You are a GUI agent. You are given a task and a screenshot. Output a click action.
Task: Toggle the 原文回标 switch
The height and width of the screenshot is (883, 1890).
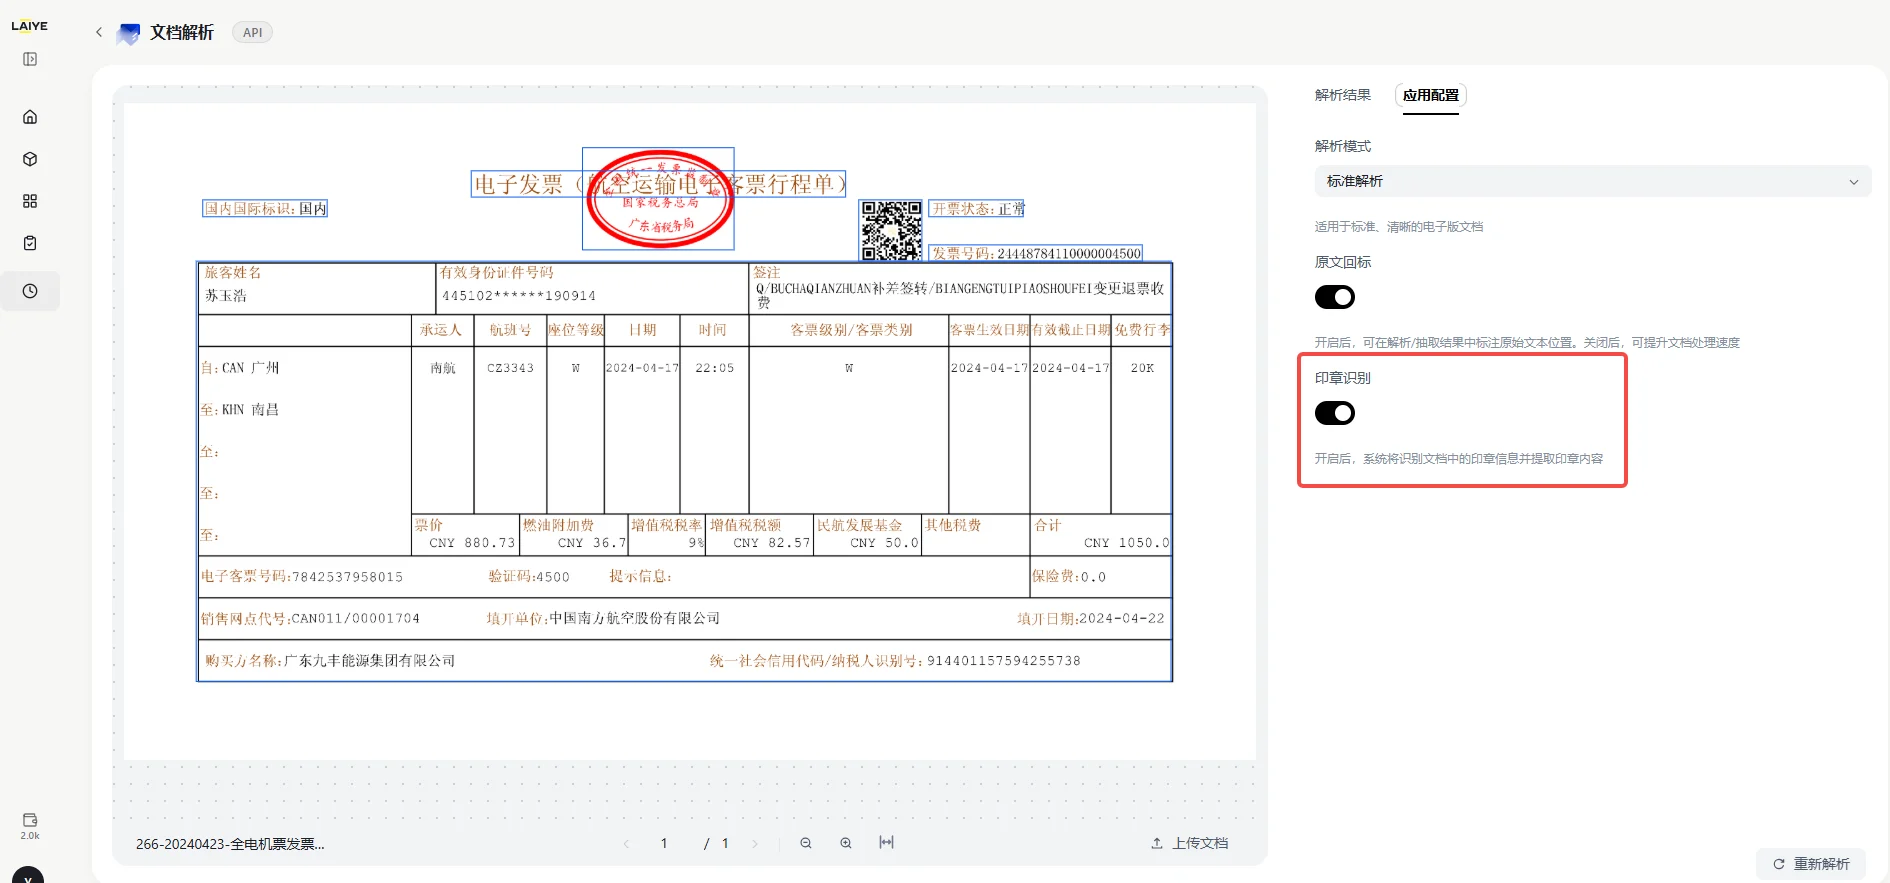(1335, 297)
